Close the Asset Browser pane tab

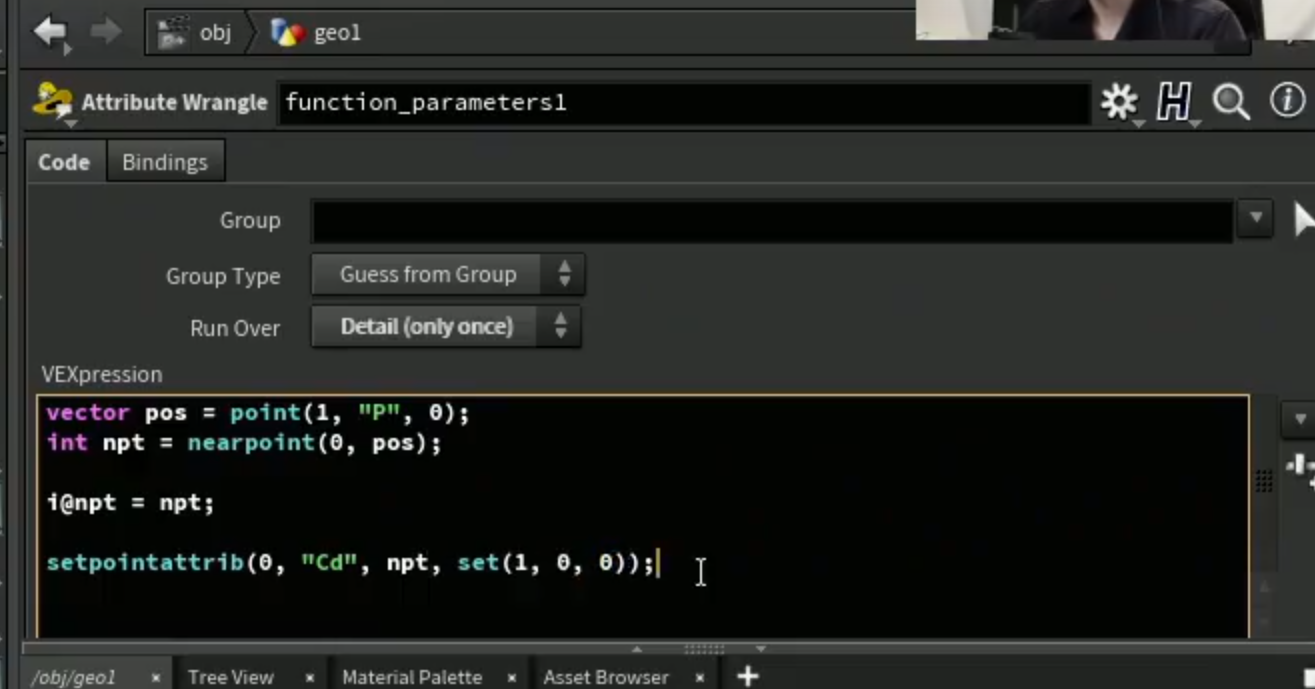point(700,678)
